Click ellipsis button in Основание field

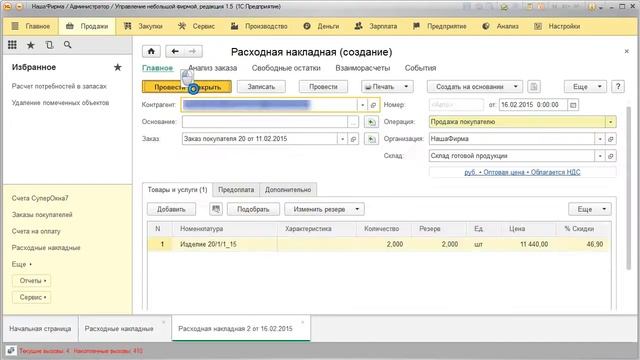(x=353, y=122)
